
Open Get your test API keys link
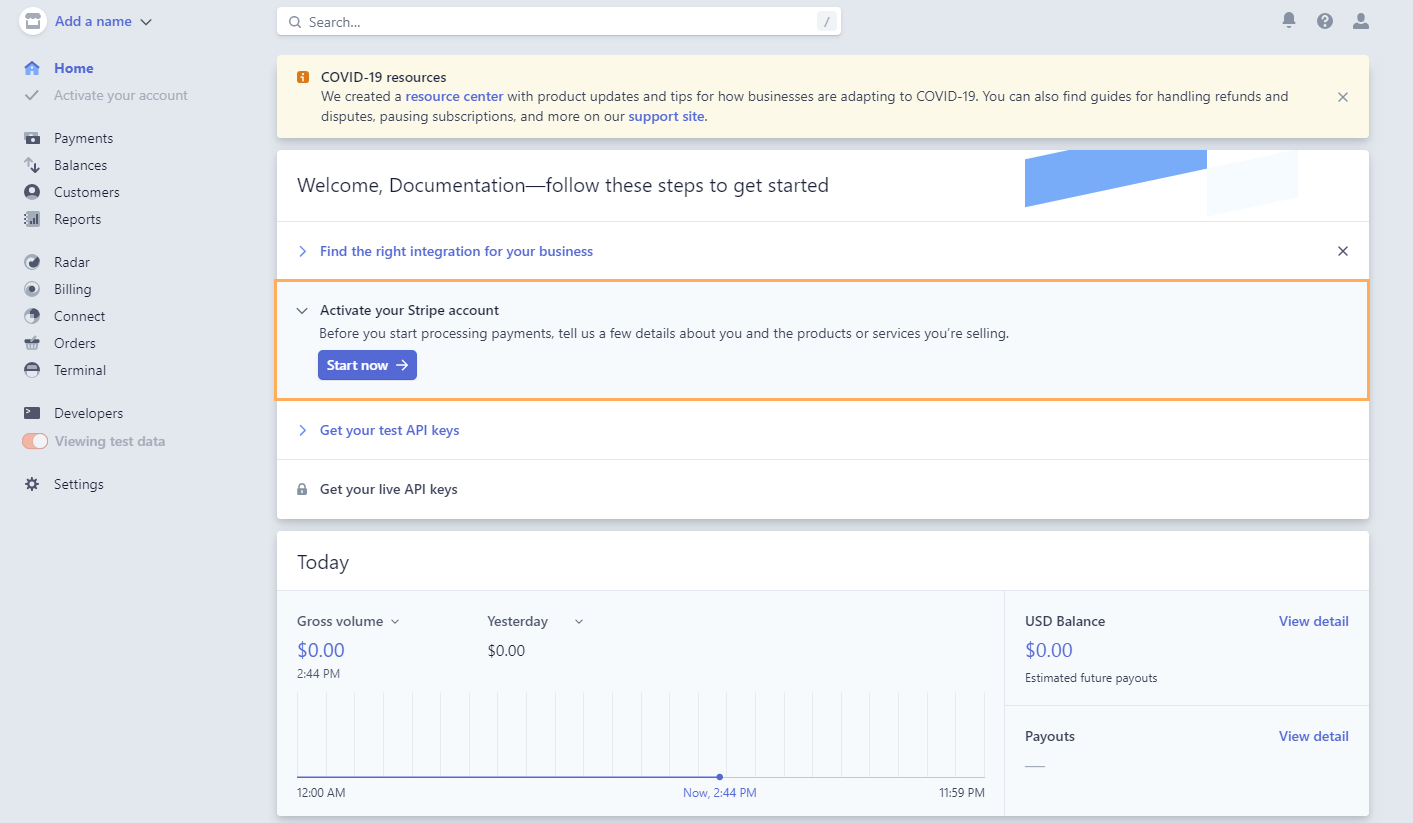coord(390,430)
